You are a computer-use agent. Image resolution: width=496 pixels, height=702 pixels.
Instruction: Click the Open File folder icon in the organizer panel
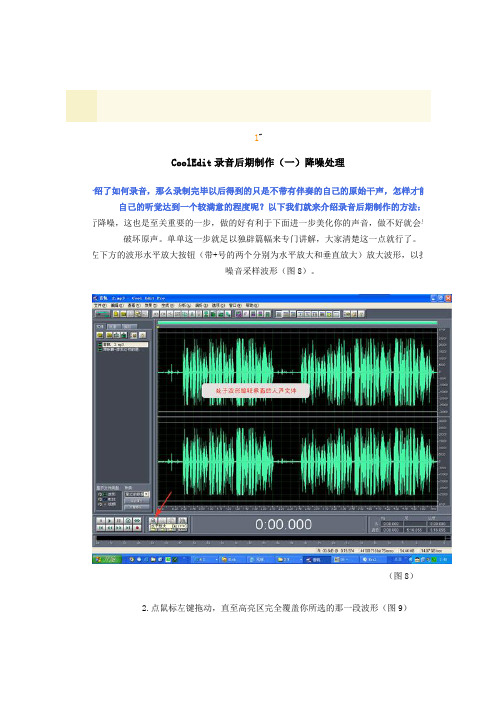pos(100,335)
